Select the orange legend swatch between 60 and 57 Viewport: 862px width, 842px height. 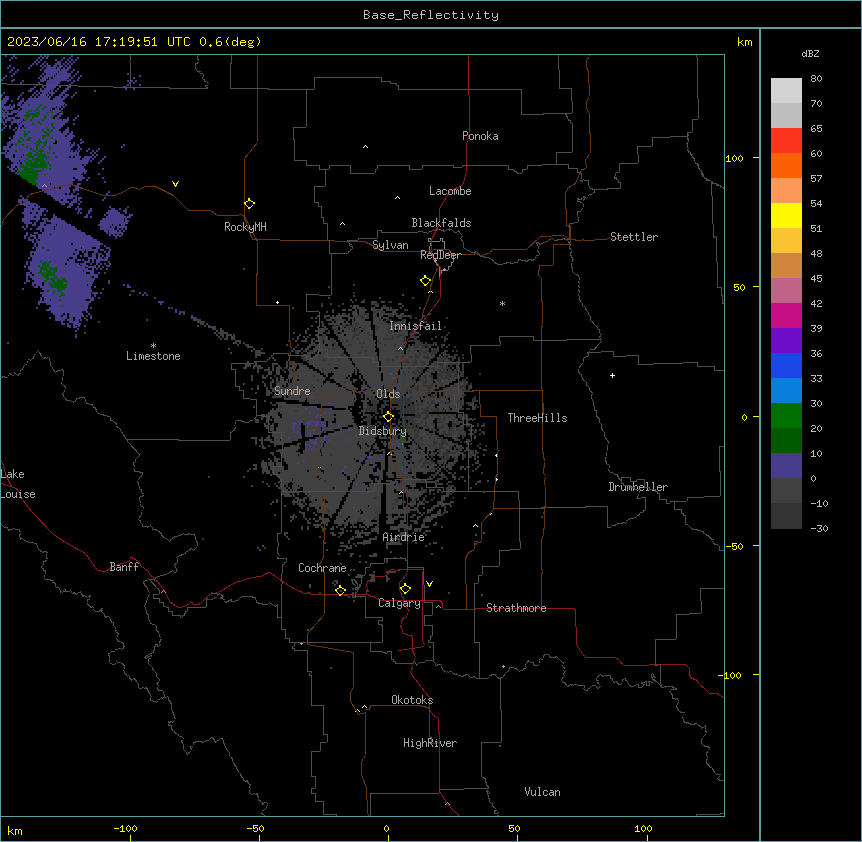786,165
